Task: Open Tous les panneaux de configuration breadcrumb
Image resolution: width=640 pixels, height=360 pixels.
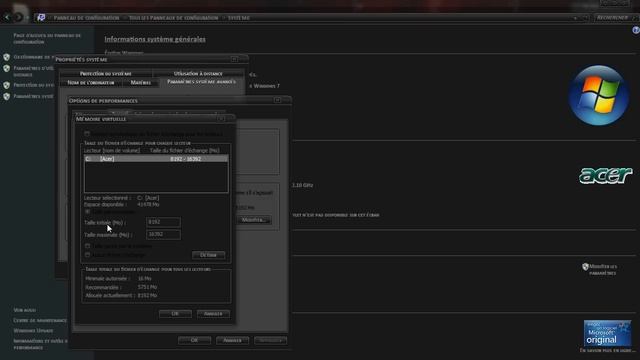Action: tap(173, 18)
